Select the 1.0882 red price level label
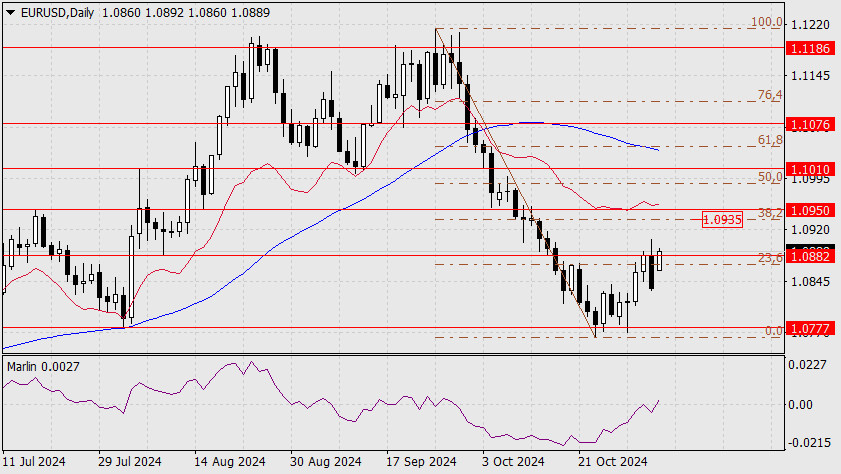Screen dimensions: 841x474 (x=810, y=257)
